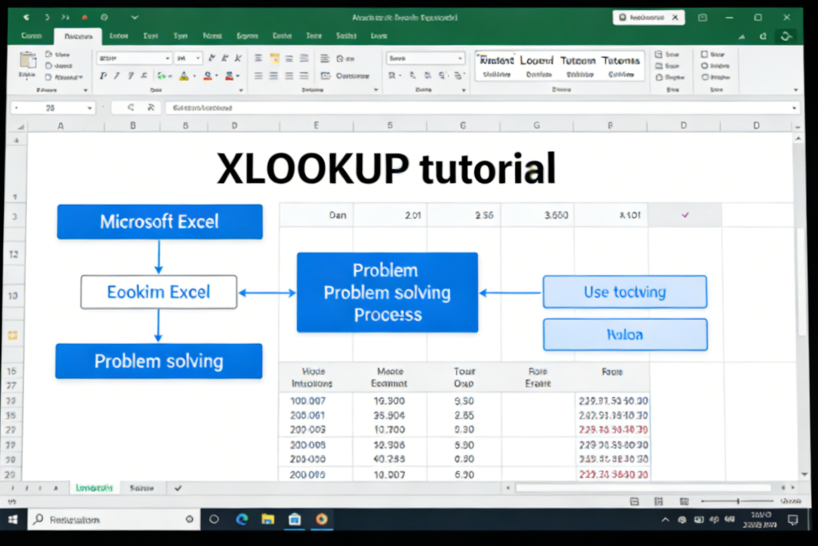The height and width of the screenshot is (546, 818).
Task: Click the Paste clipboard icon
Action: click(28, 60)
